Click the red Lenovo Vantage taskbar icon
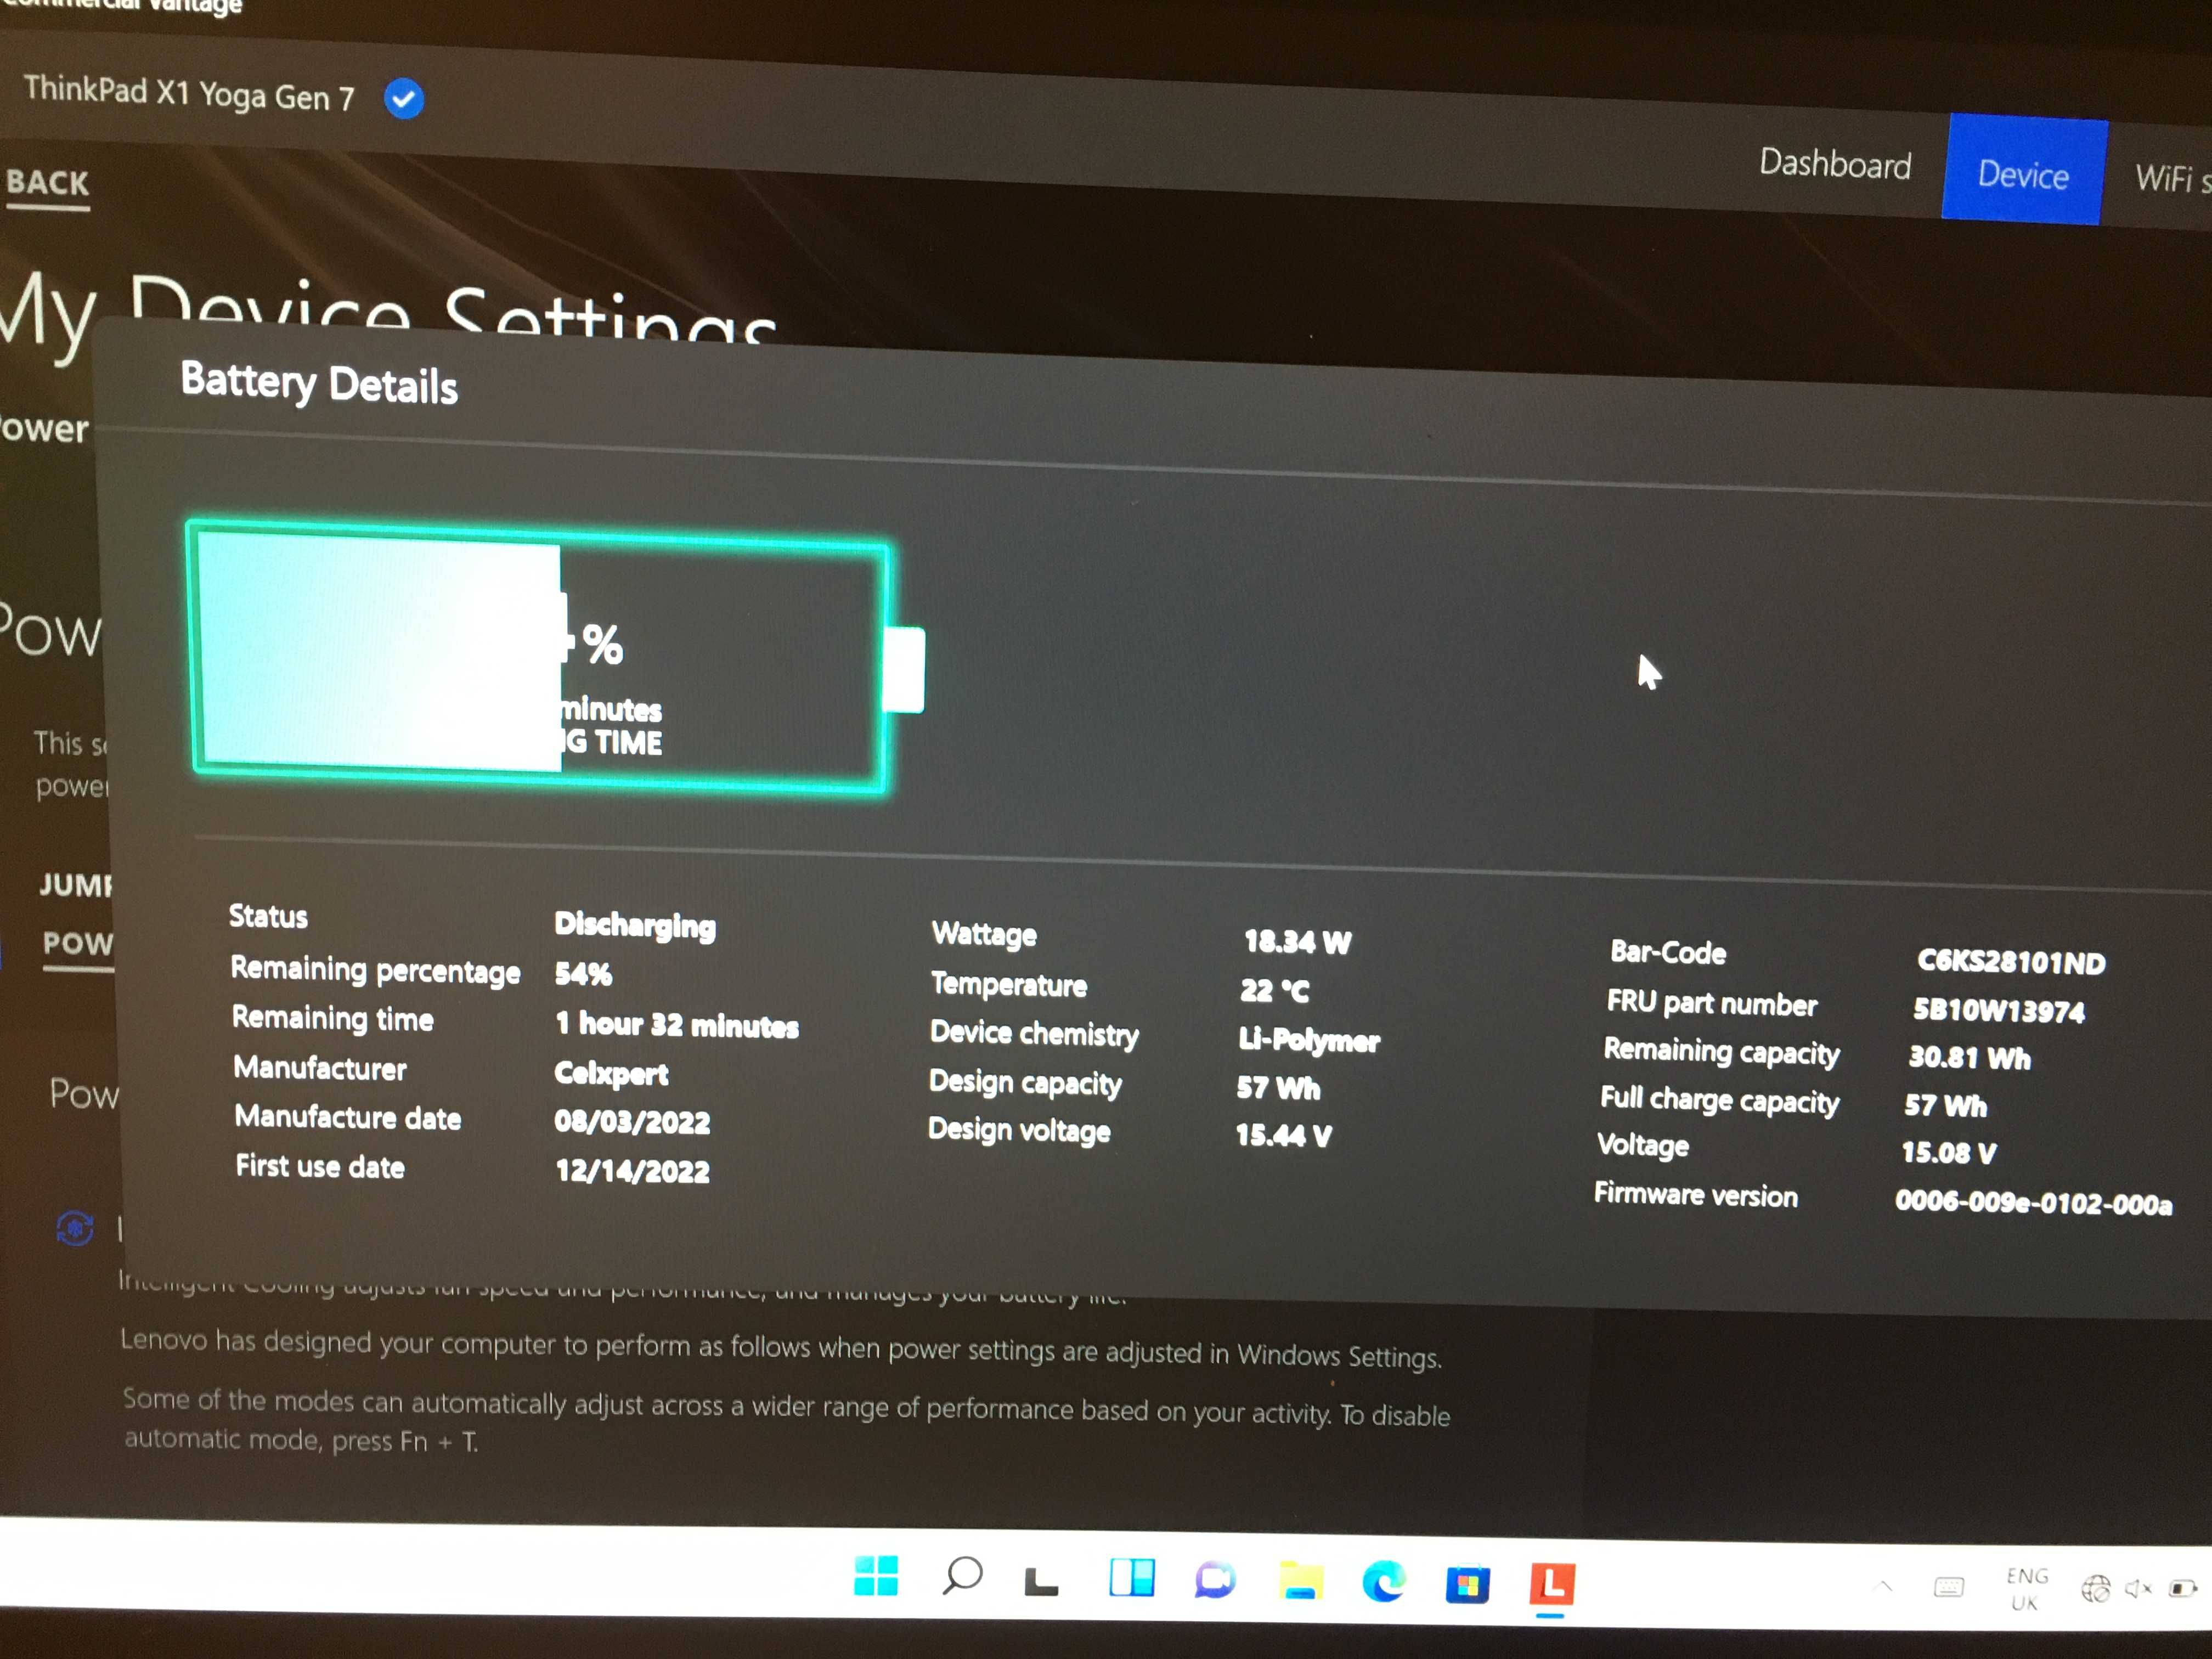Image resolution: width=2212 pixels, height=1659 pixels. click(x=1552, y=1584)
